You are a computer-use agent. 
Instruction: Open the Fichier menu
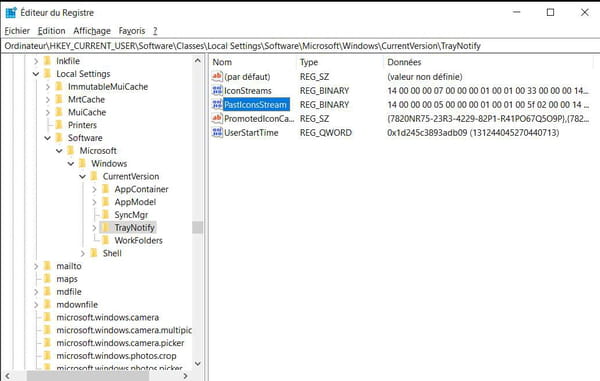click(x=17, y=31)
